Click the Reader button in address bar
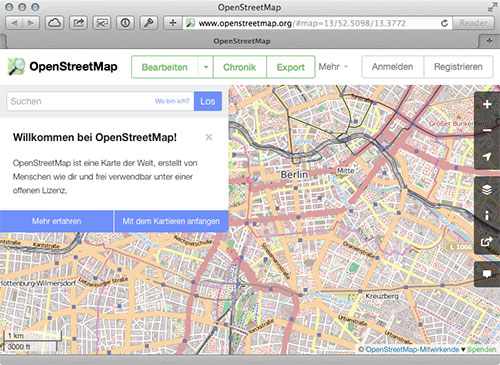The height and width of the screenshot is (365, 500). (x=473, y=23)
